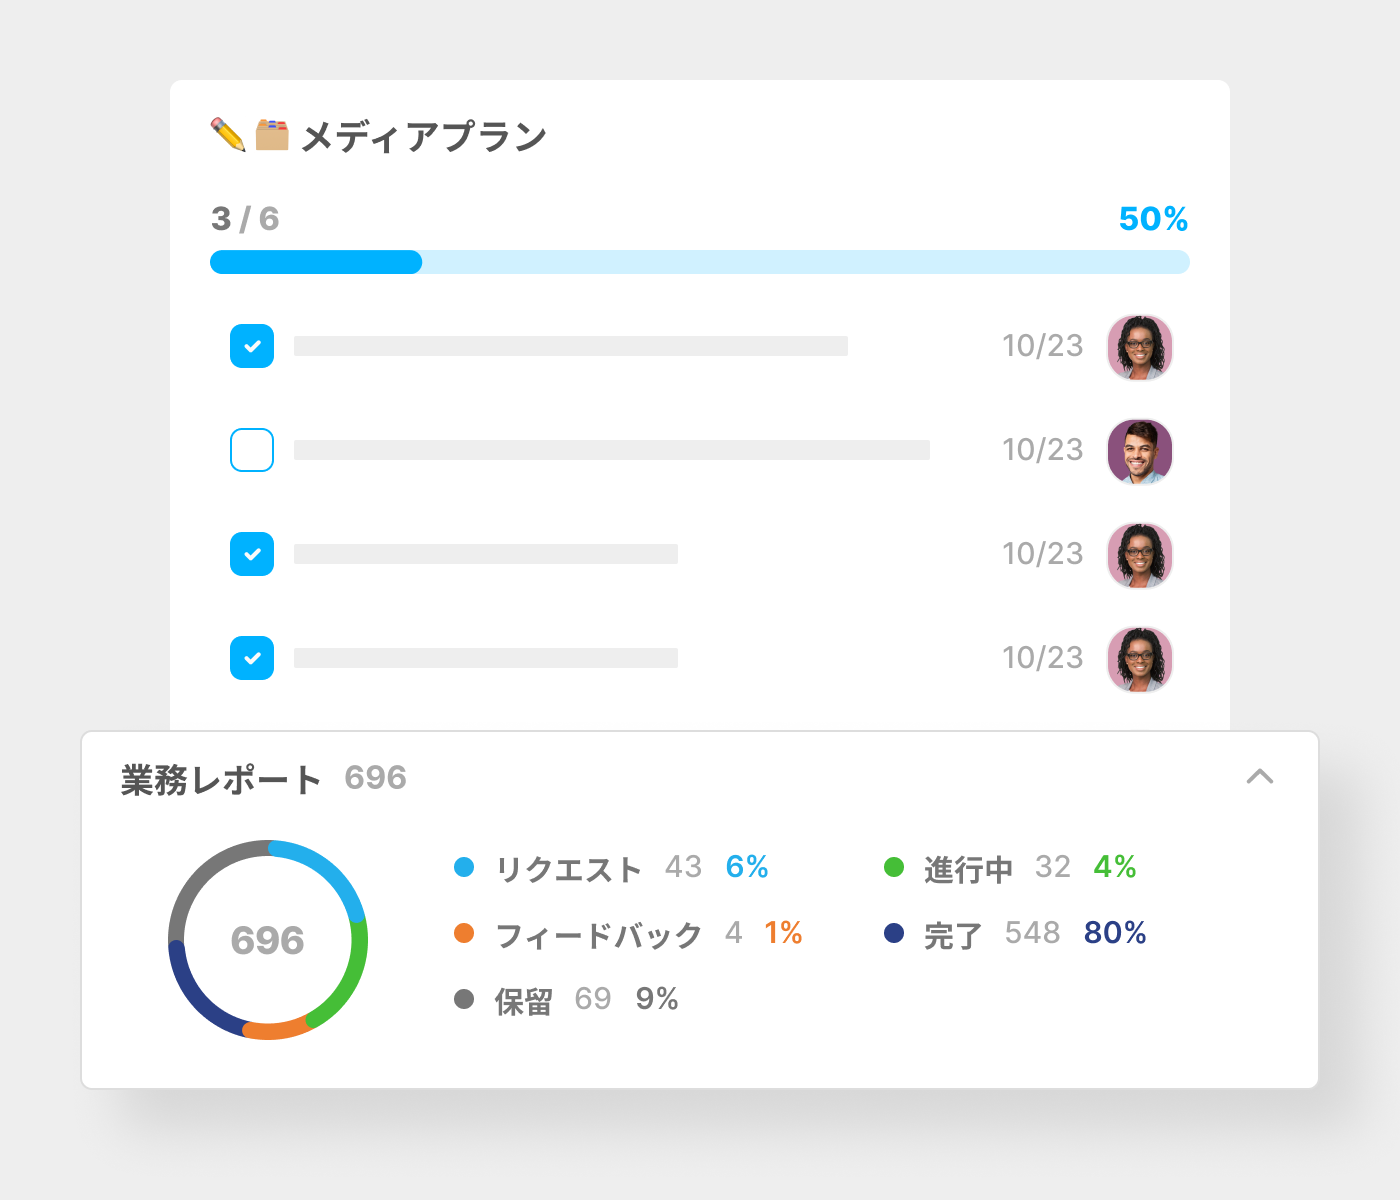The height and width of the screenshot is (1200, 1400).
Task: Click the donut chart center total 696
Action: coord(267,940)
